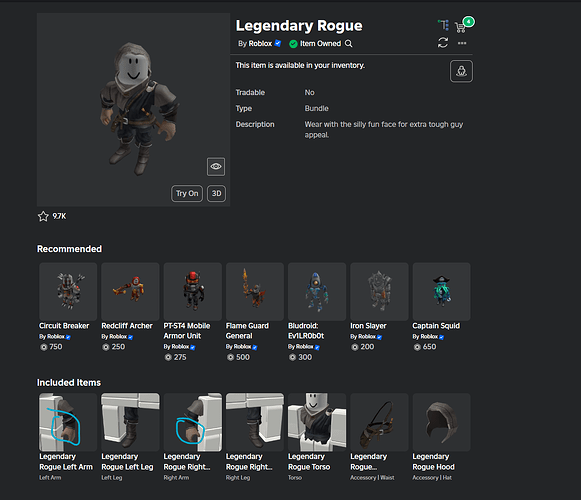Click the Try On button
The height and width of the screenshot is (500, 581).
click(x=187, y=193)
